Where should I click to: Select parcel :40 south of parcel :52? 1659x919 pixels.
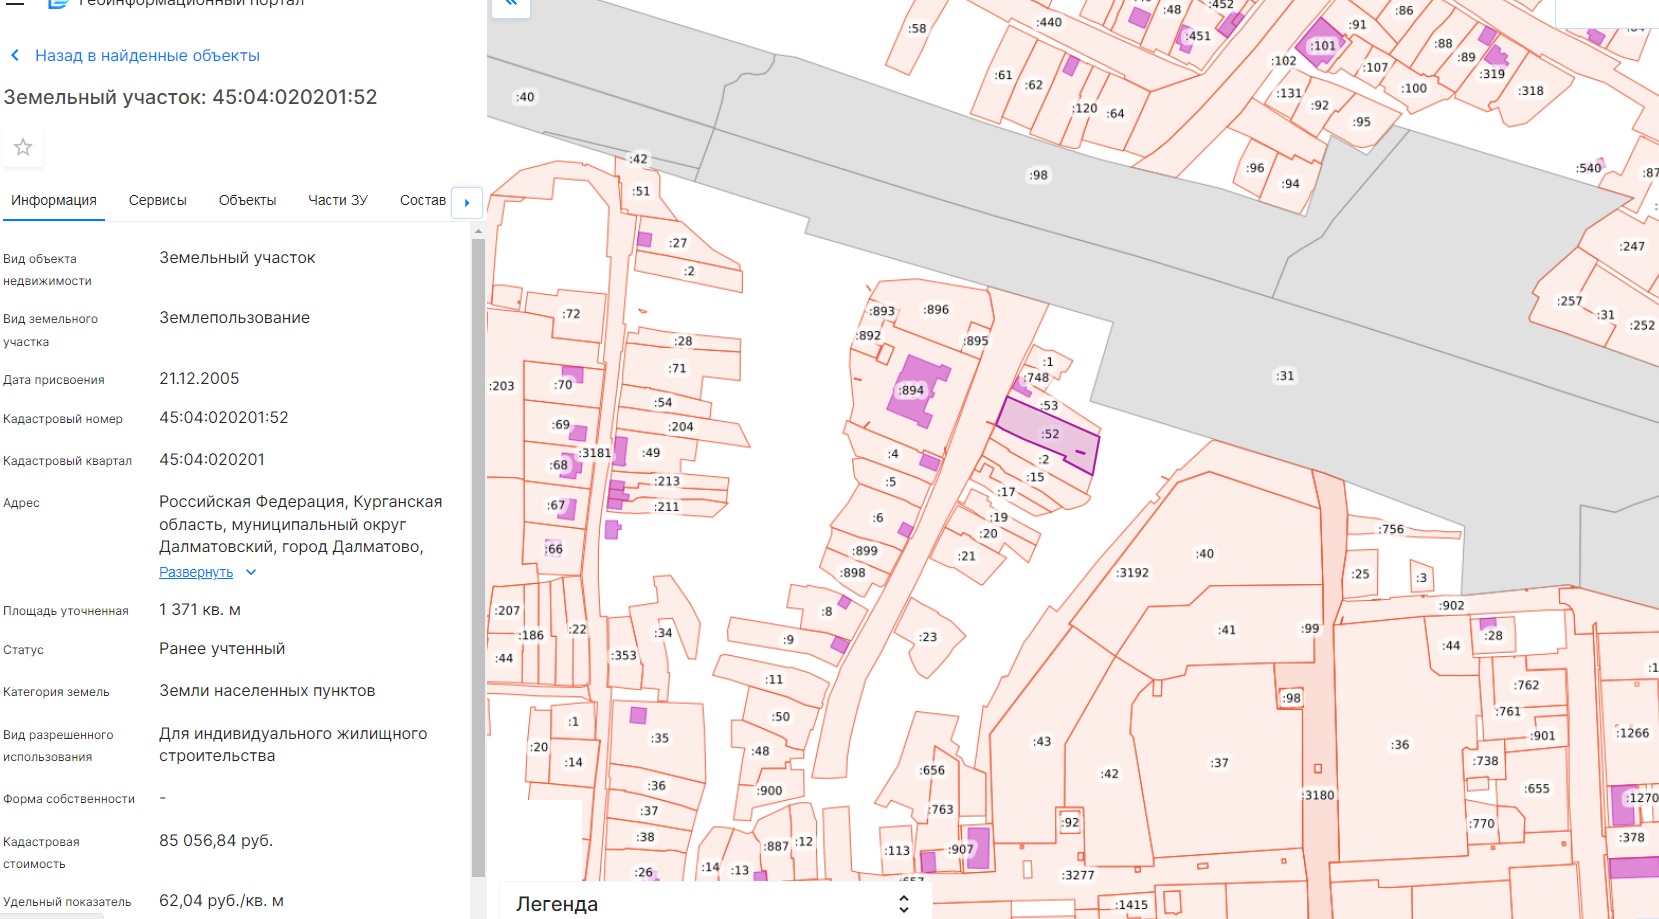pos(1205,553)
